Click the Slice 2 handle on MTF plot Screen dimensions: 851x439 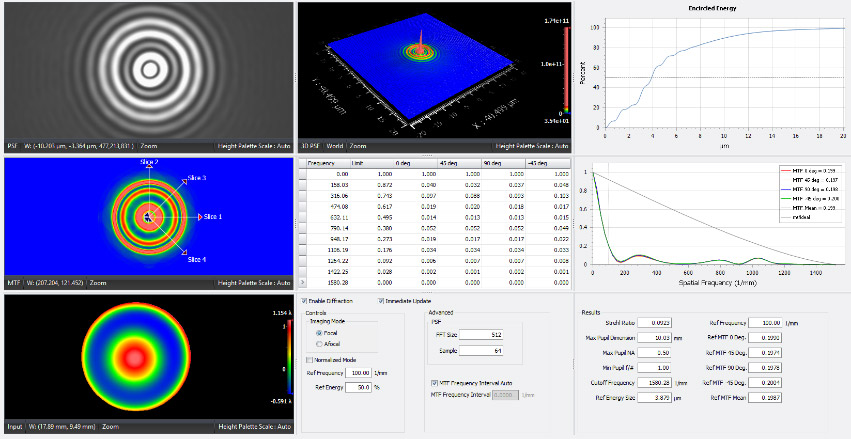pyautogui.click(x=148, y=168)
